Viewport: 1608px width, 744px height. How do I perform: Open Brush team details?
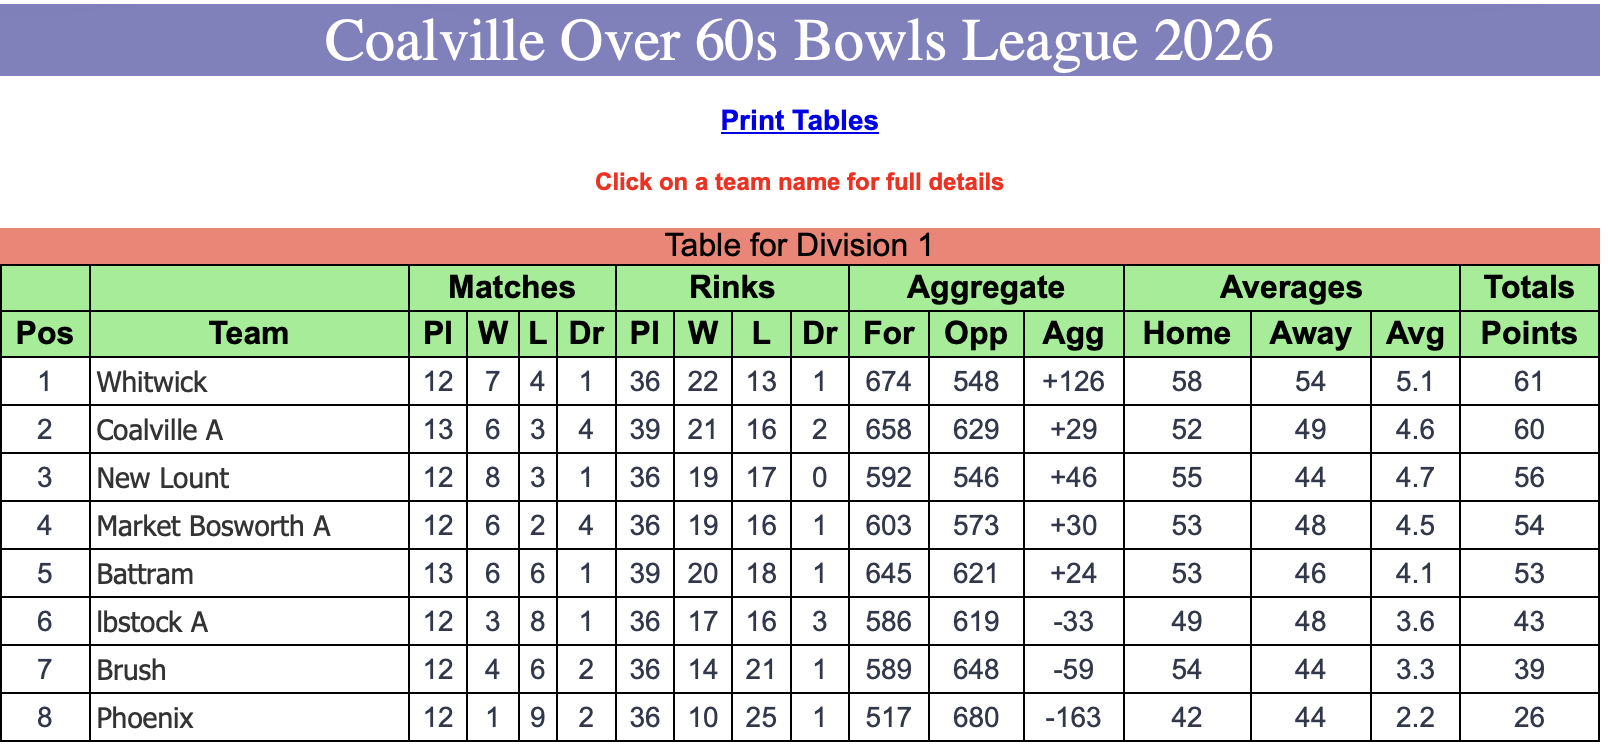(x=131, y=670)
